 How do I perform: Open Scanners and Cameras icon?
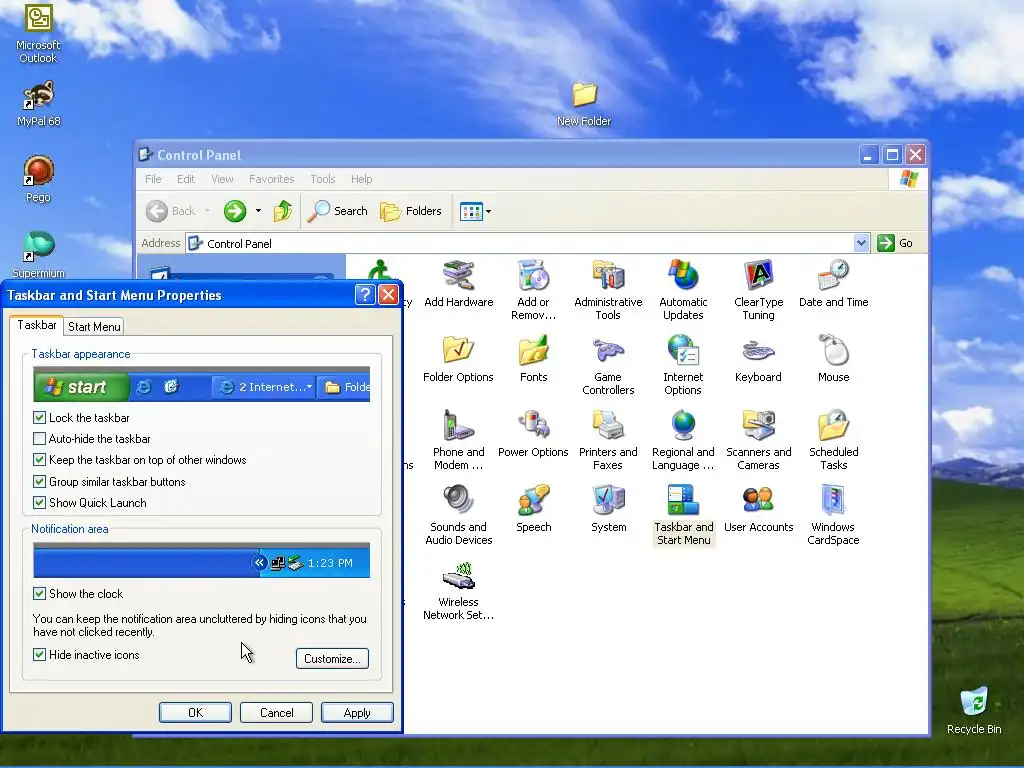pos(758,440)
